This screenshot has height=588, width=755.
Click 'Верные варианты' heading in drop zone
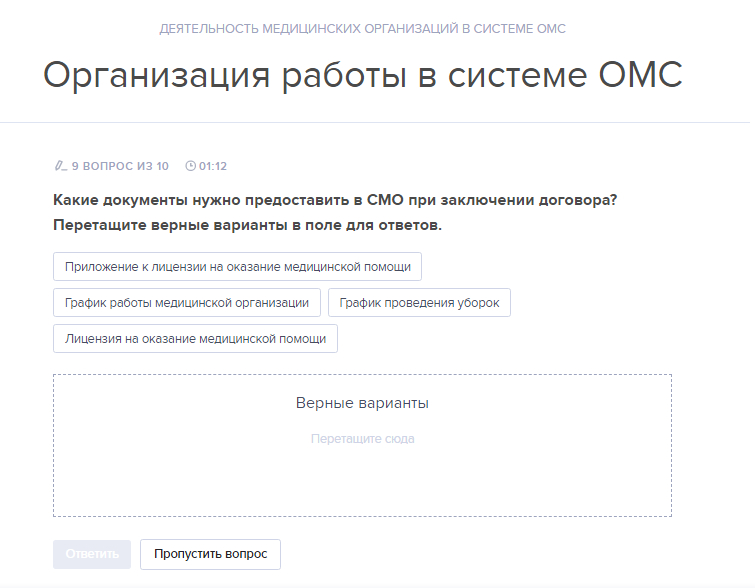(362, 403)
